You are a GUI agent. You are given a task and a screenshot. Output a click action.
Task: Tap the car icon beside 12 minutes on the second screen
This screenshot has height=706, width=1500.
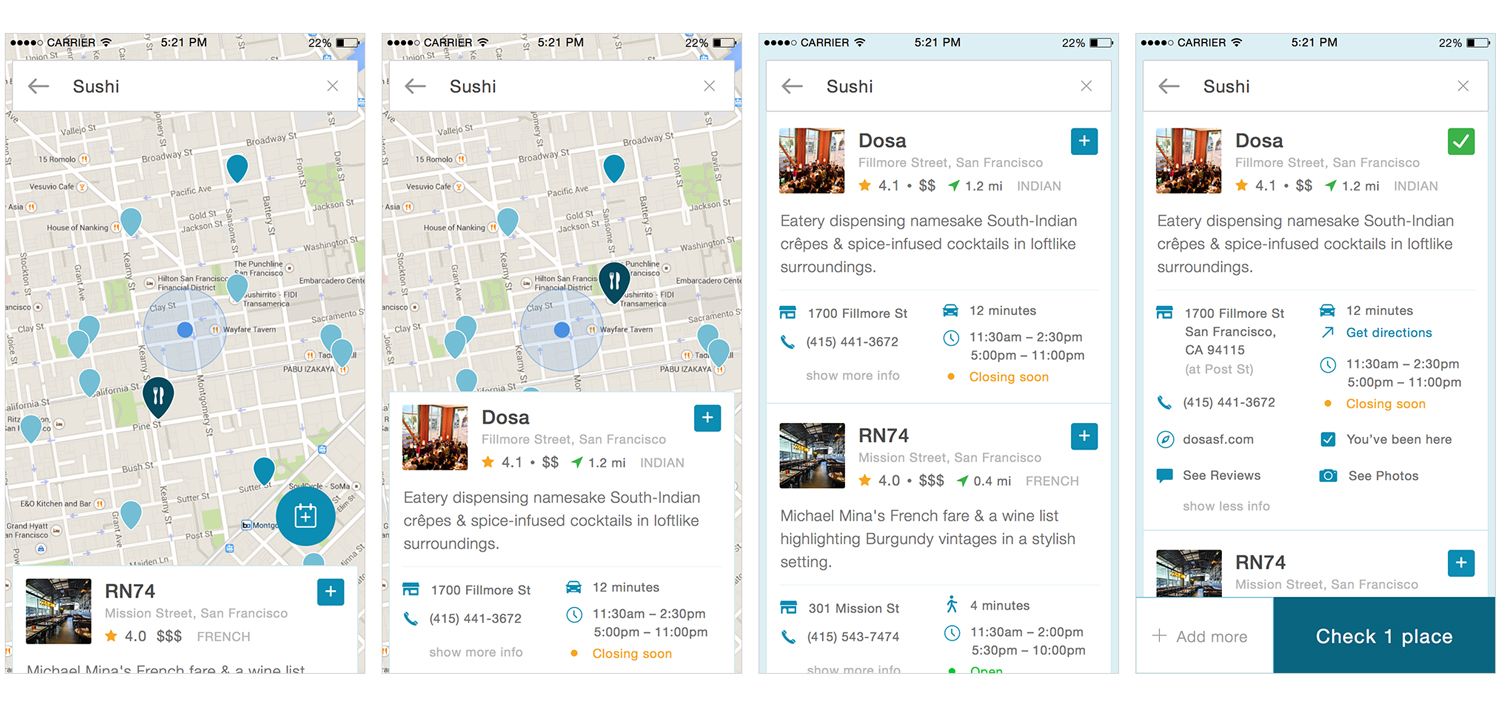click(574, 587)
